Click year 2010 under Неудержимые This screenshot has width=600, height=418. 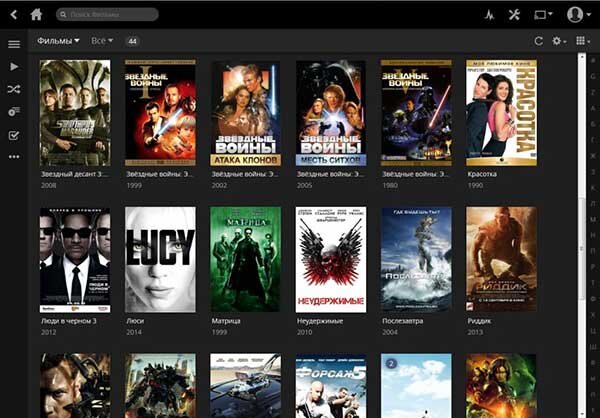[305, 332]
